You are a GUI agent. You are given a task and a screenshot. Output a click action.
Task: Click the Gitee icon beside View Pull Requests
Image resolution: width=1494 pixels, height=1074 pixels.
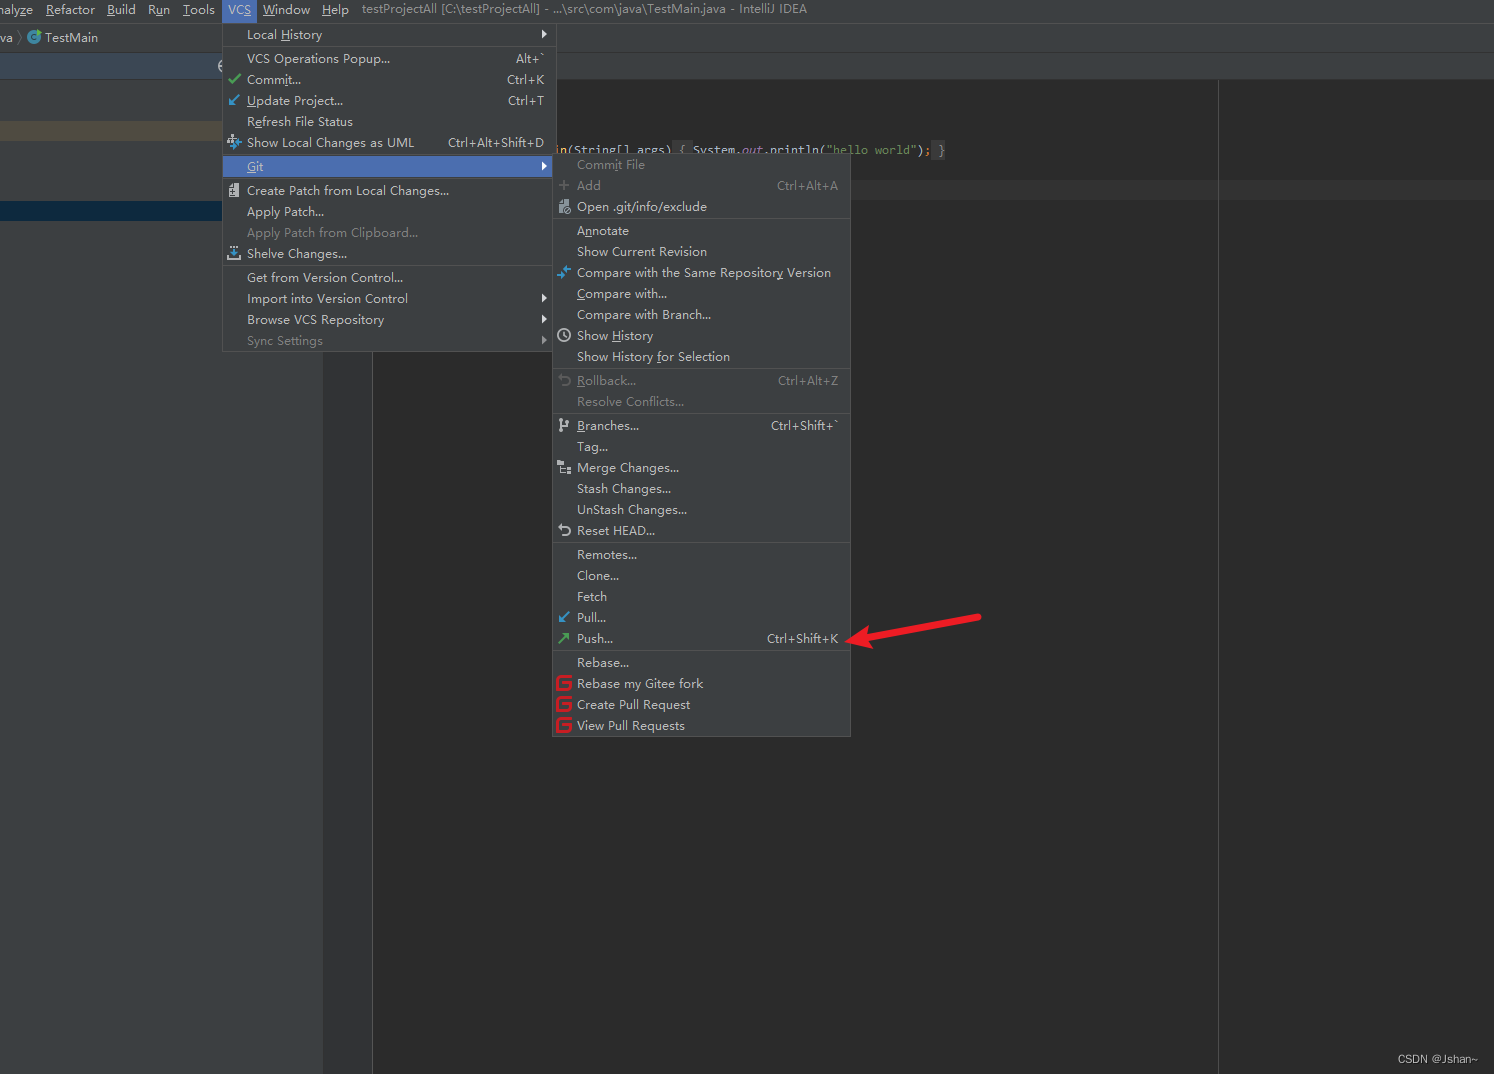click(564, 726)
